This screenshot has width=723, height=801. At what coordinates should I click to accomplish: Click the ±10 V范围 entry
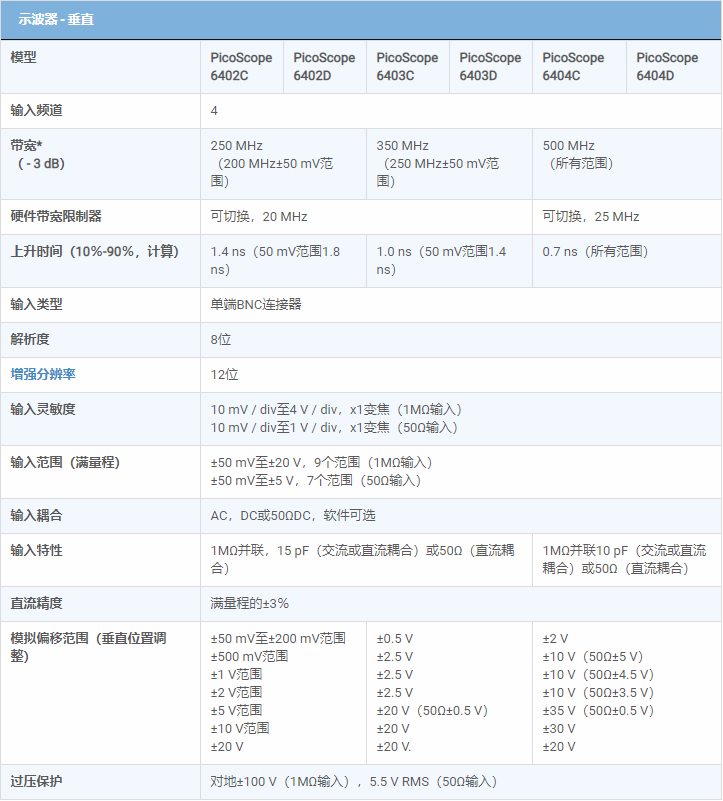240,728
